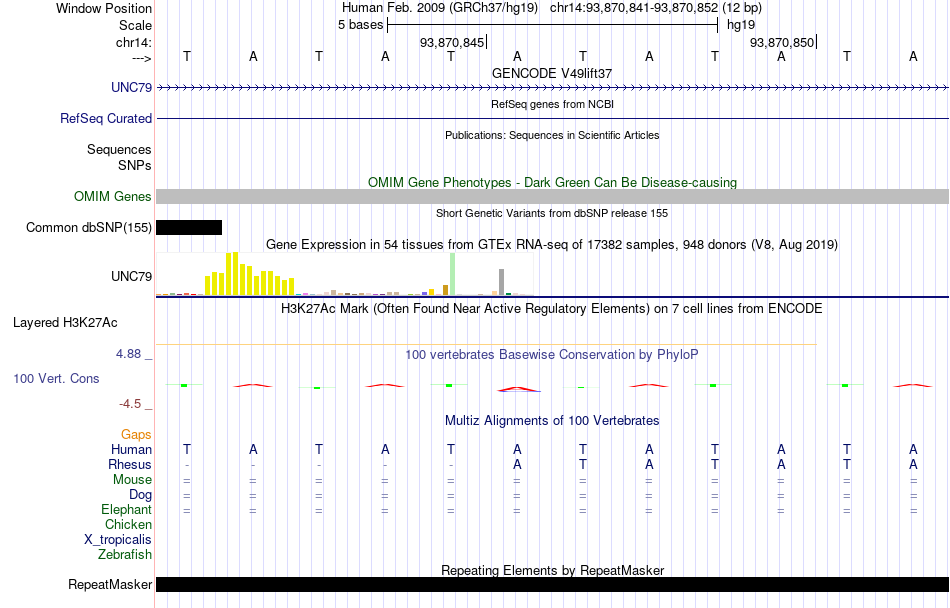
Task: Click '100 vertebrates Basewise Conservation by PhyloP' title
Action: [x=552, y=354]
